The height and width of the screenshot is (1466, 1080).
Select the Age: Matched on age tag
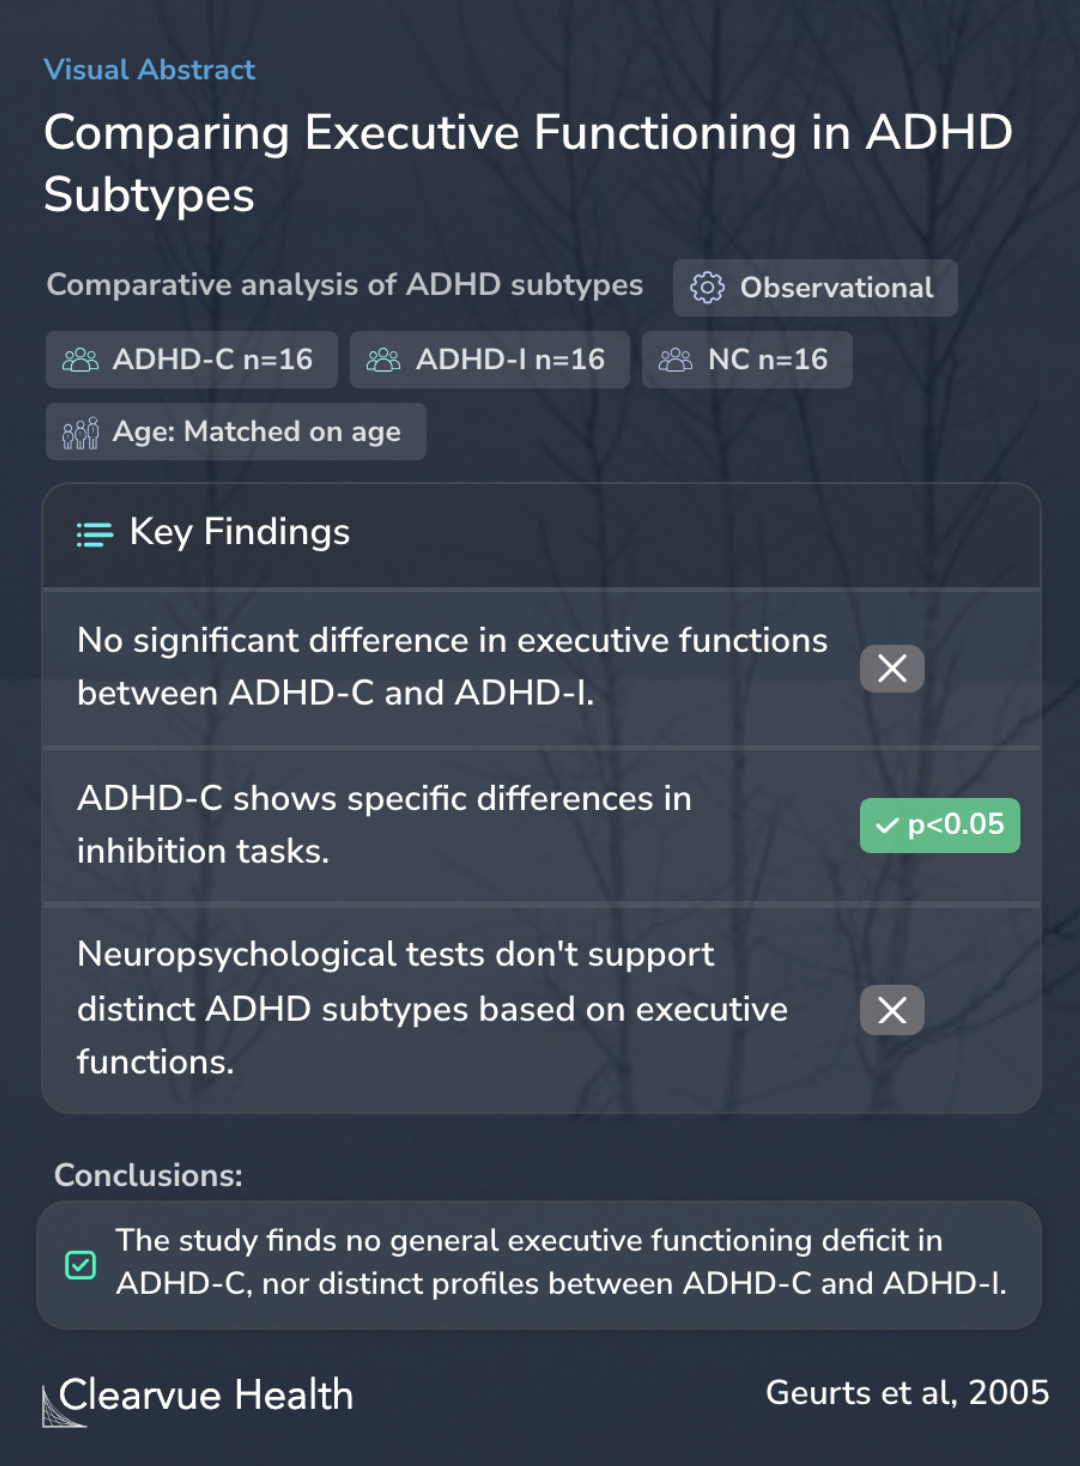[x=236, y=432]
